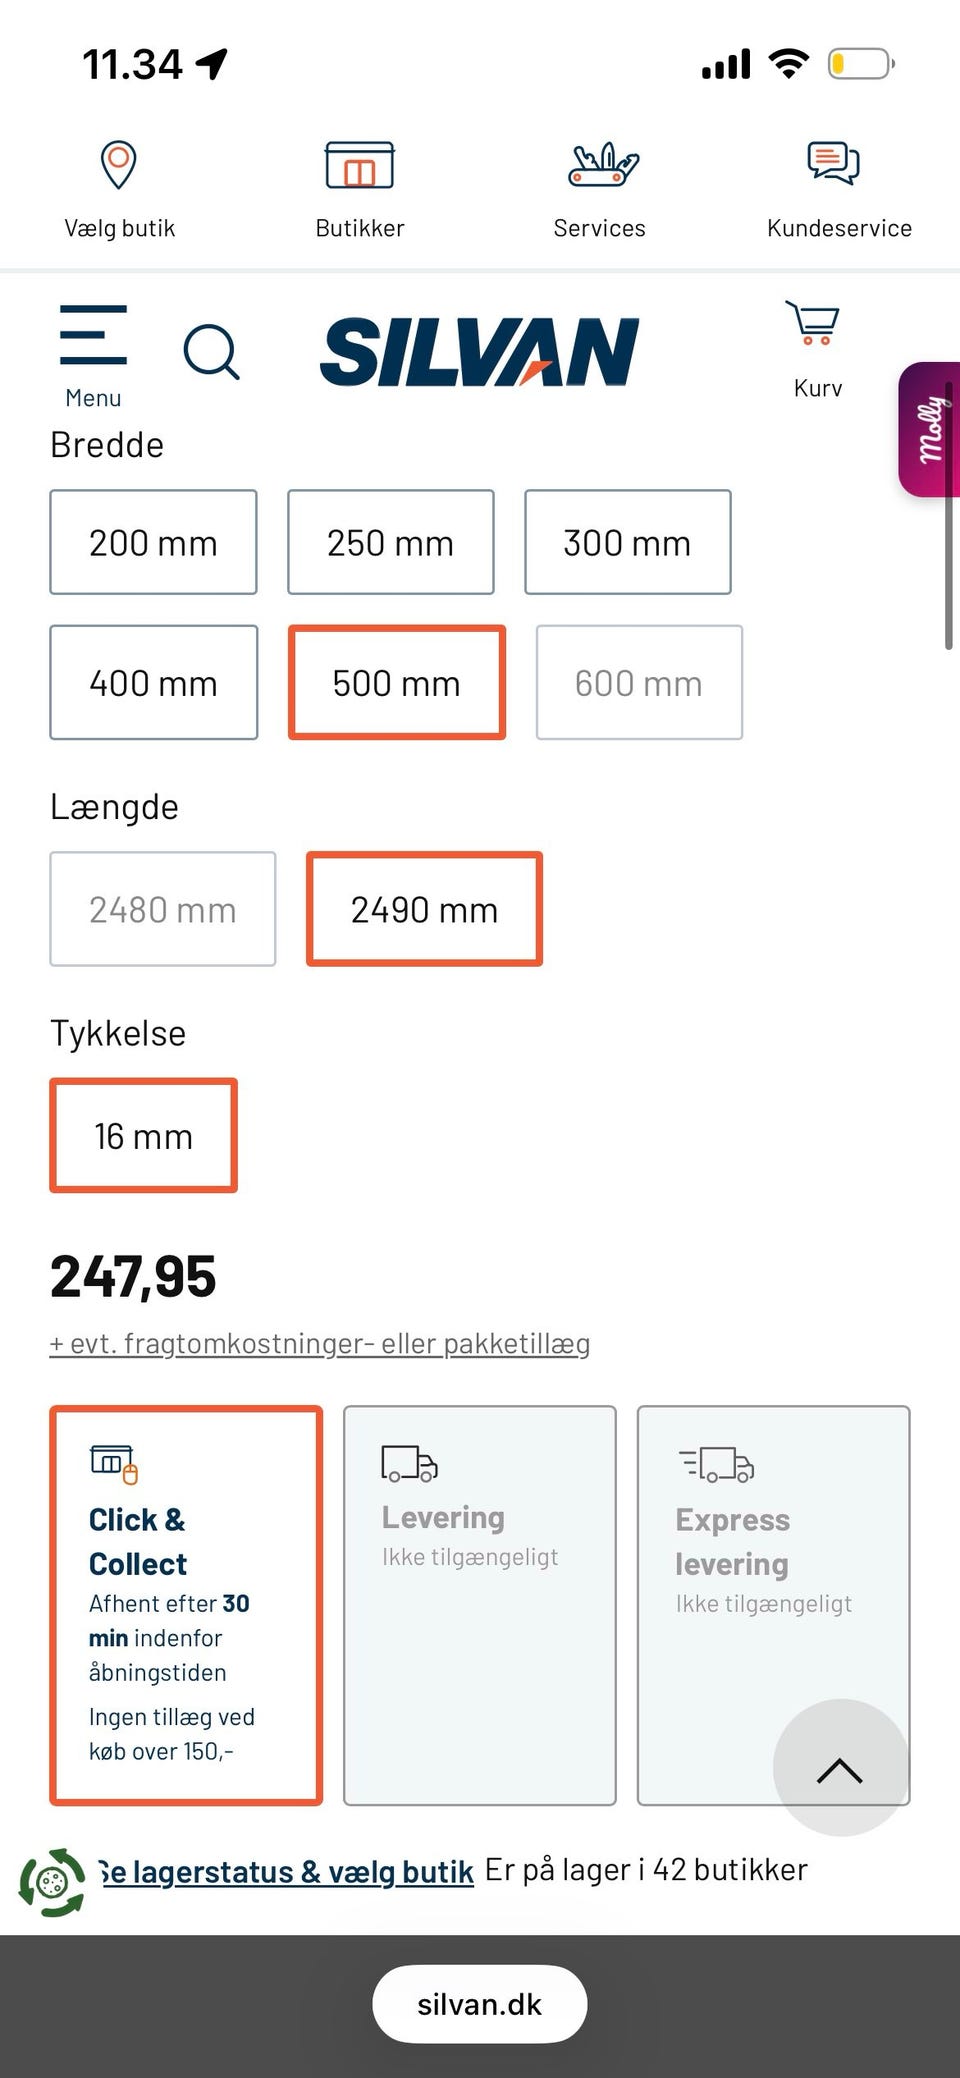This screenshot has height=2078, width=960.
Task: Open Se lagerstatus & vælg butik link
Action: 286,1872
